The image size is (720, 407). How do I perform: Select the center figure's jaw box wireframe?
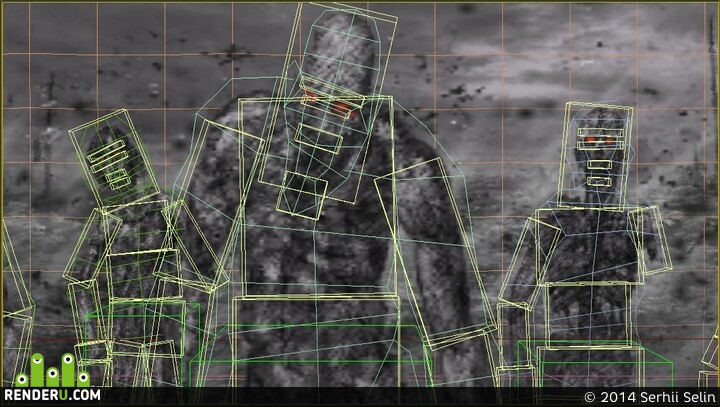coord(302,195)
